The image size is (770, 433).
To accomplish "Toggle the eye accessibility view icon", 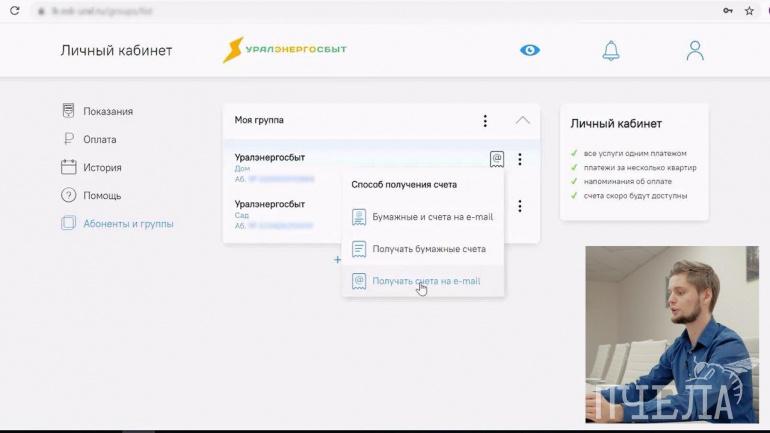I will pyautogui.click(x=530, y=50).
